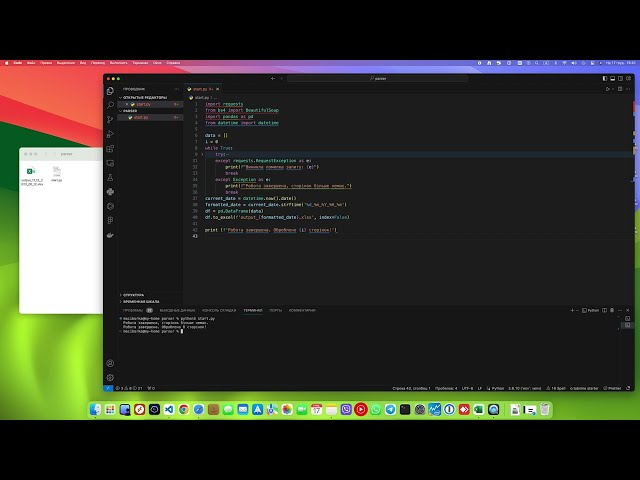Split the terminal panel
This screenshot has width=640, height=480.
tap(604, 310)
